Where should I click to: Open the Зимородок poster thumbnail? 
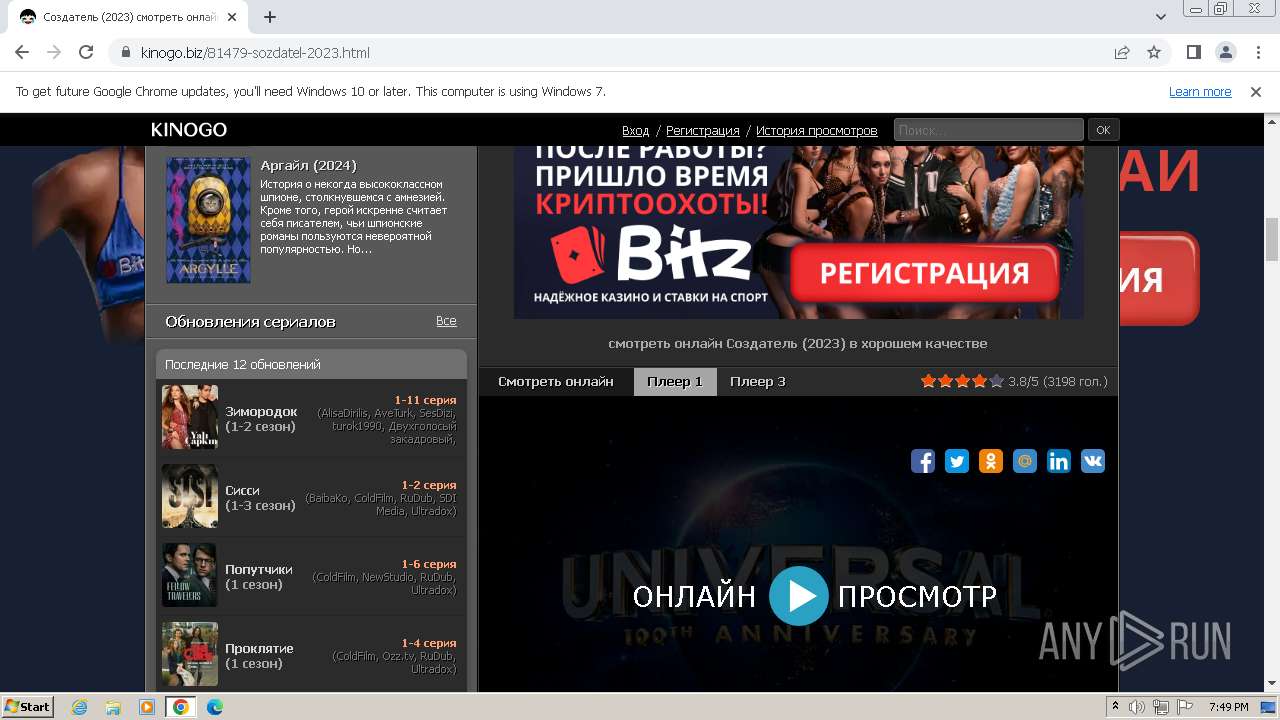(x=190, y=417)
